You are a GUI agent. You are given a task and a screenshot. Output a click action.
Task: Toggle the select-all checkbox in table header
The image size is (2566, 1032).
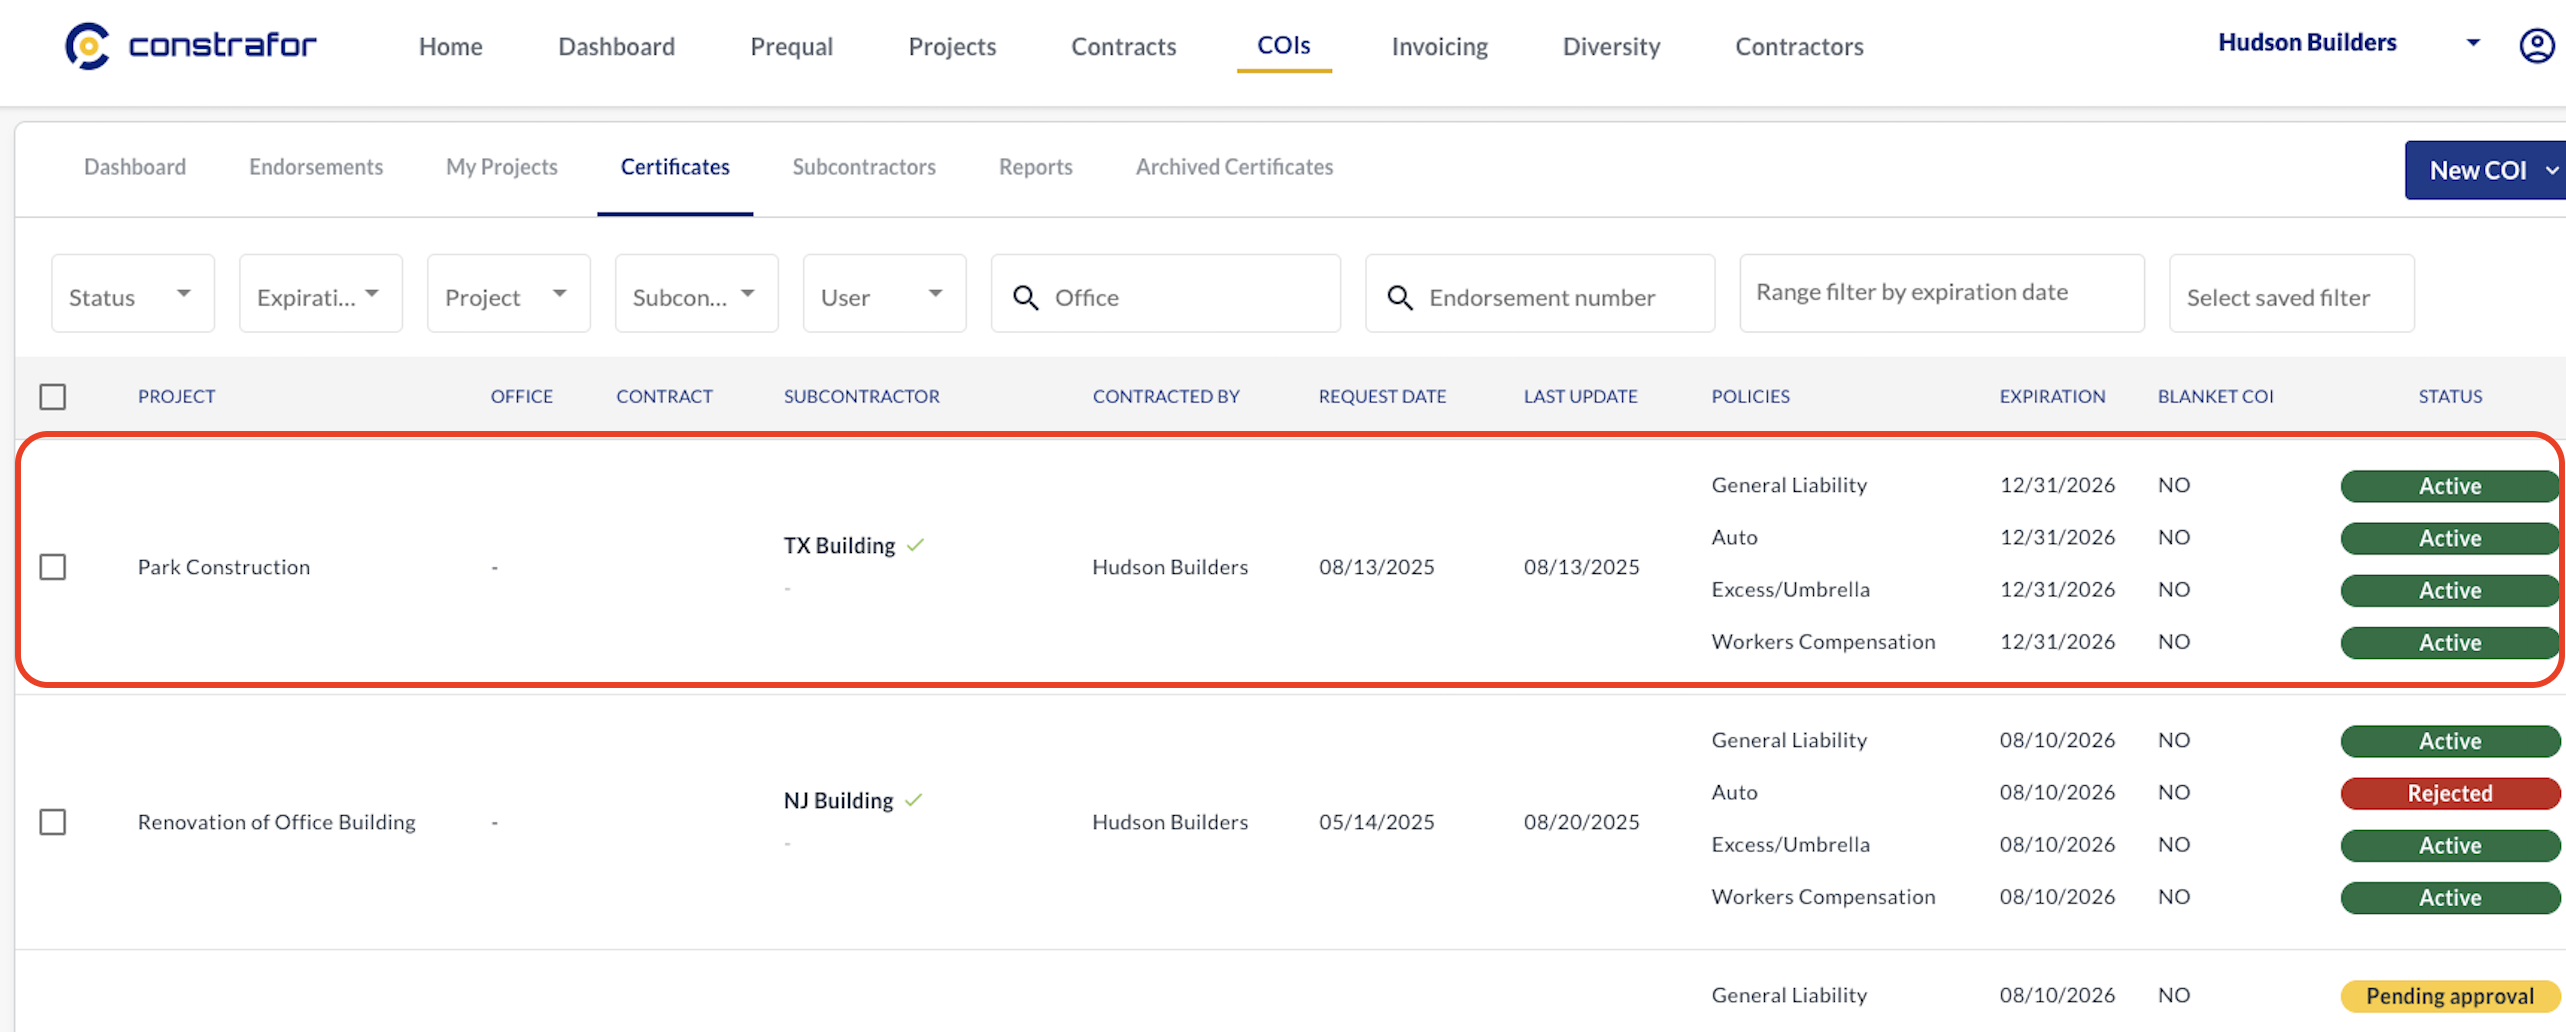[53, 397]
